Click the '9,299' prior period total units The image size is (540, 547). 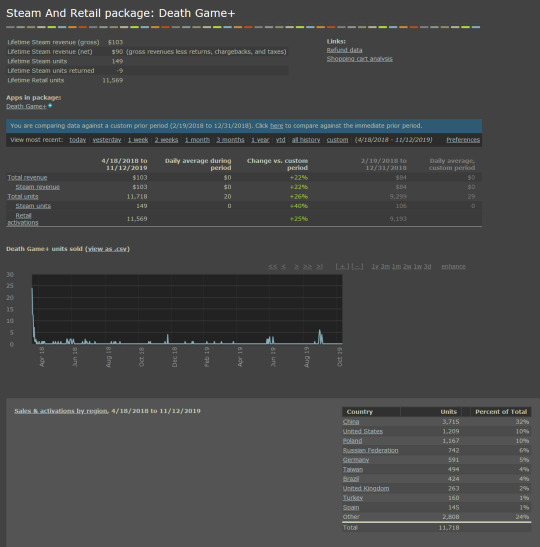coord(398,196)
